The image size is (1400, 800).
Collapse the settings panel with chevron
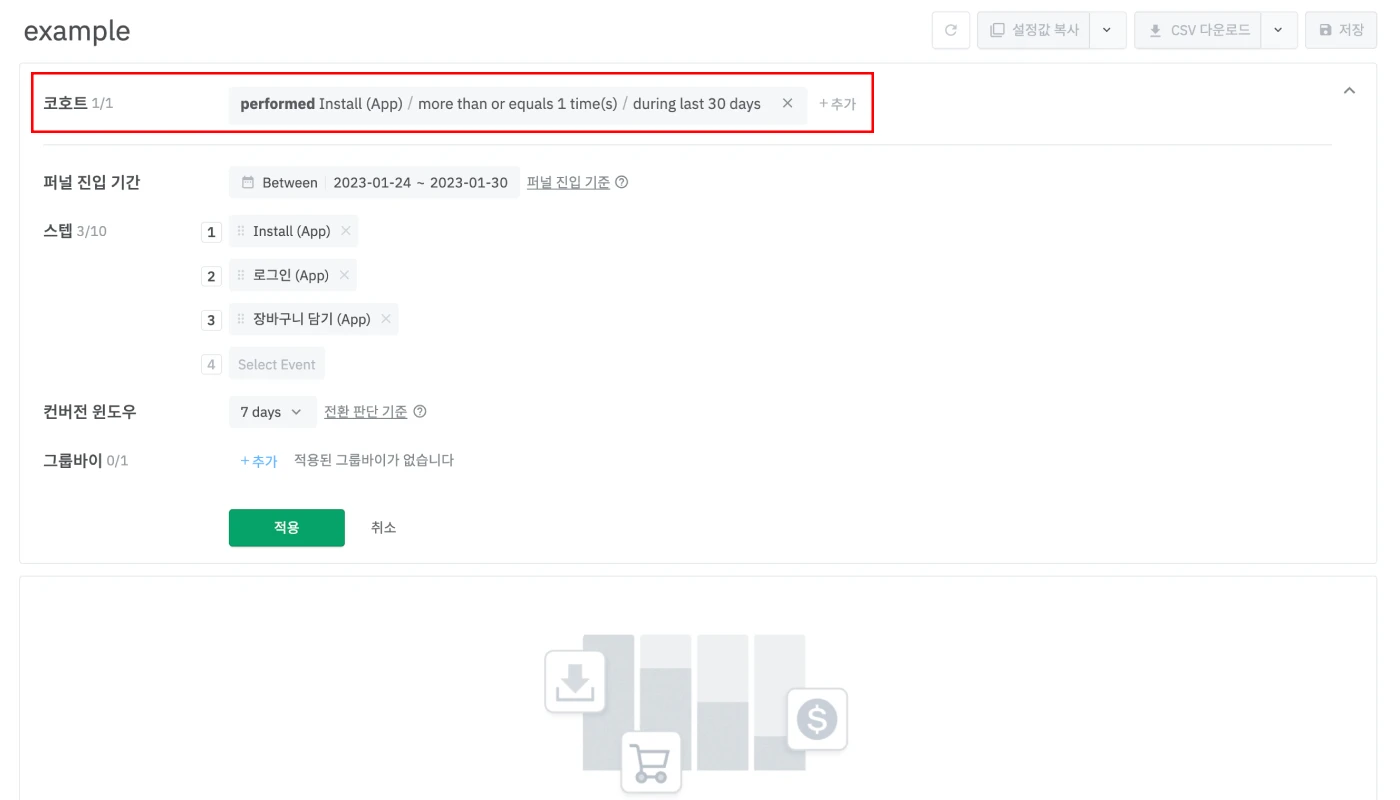coord(1349,91)
